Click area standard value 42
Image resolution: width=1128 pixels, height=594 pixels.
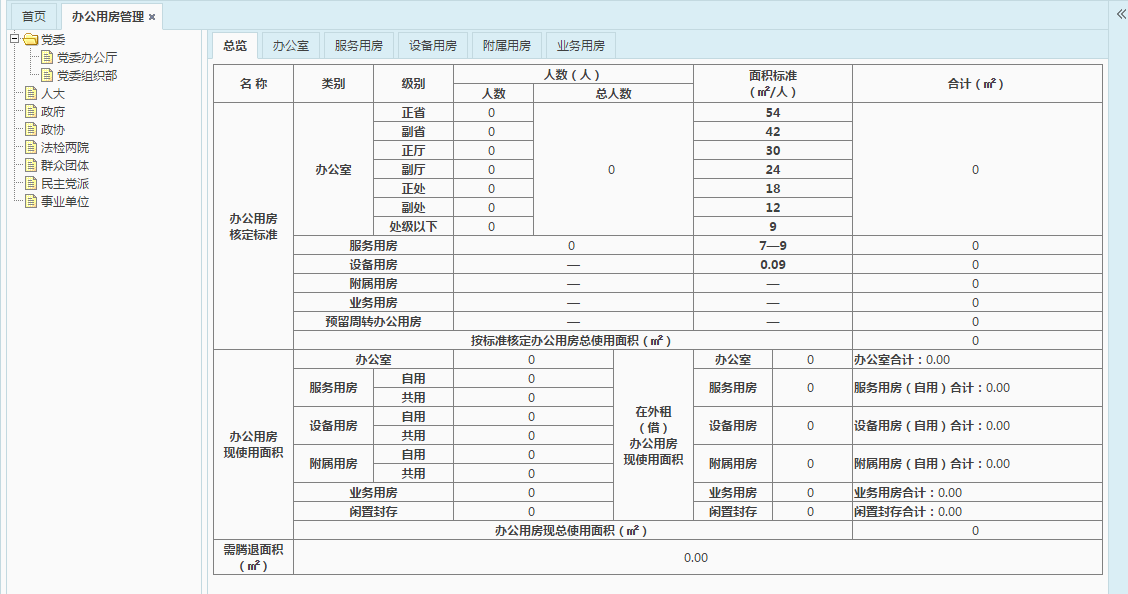773,132
